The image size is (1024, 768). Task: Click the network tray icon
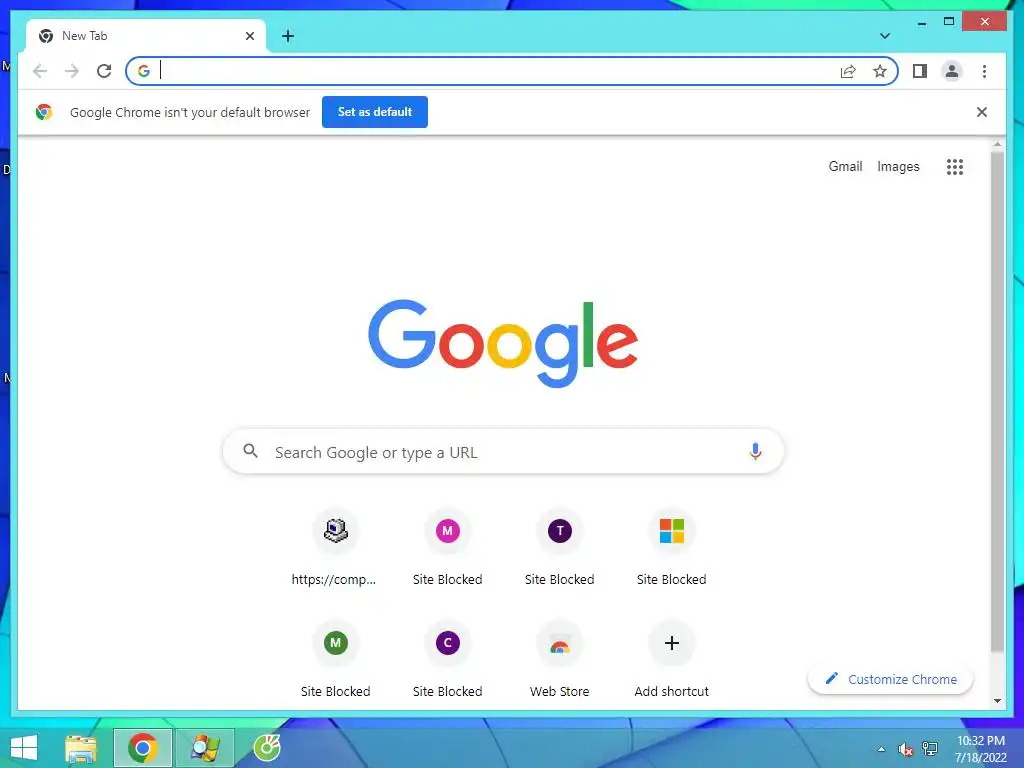coord(930,749)
